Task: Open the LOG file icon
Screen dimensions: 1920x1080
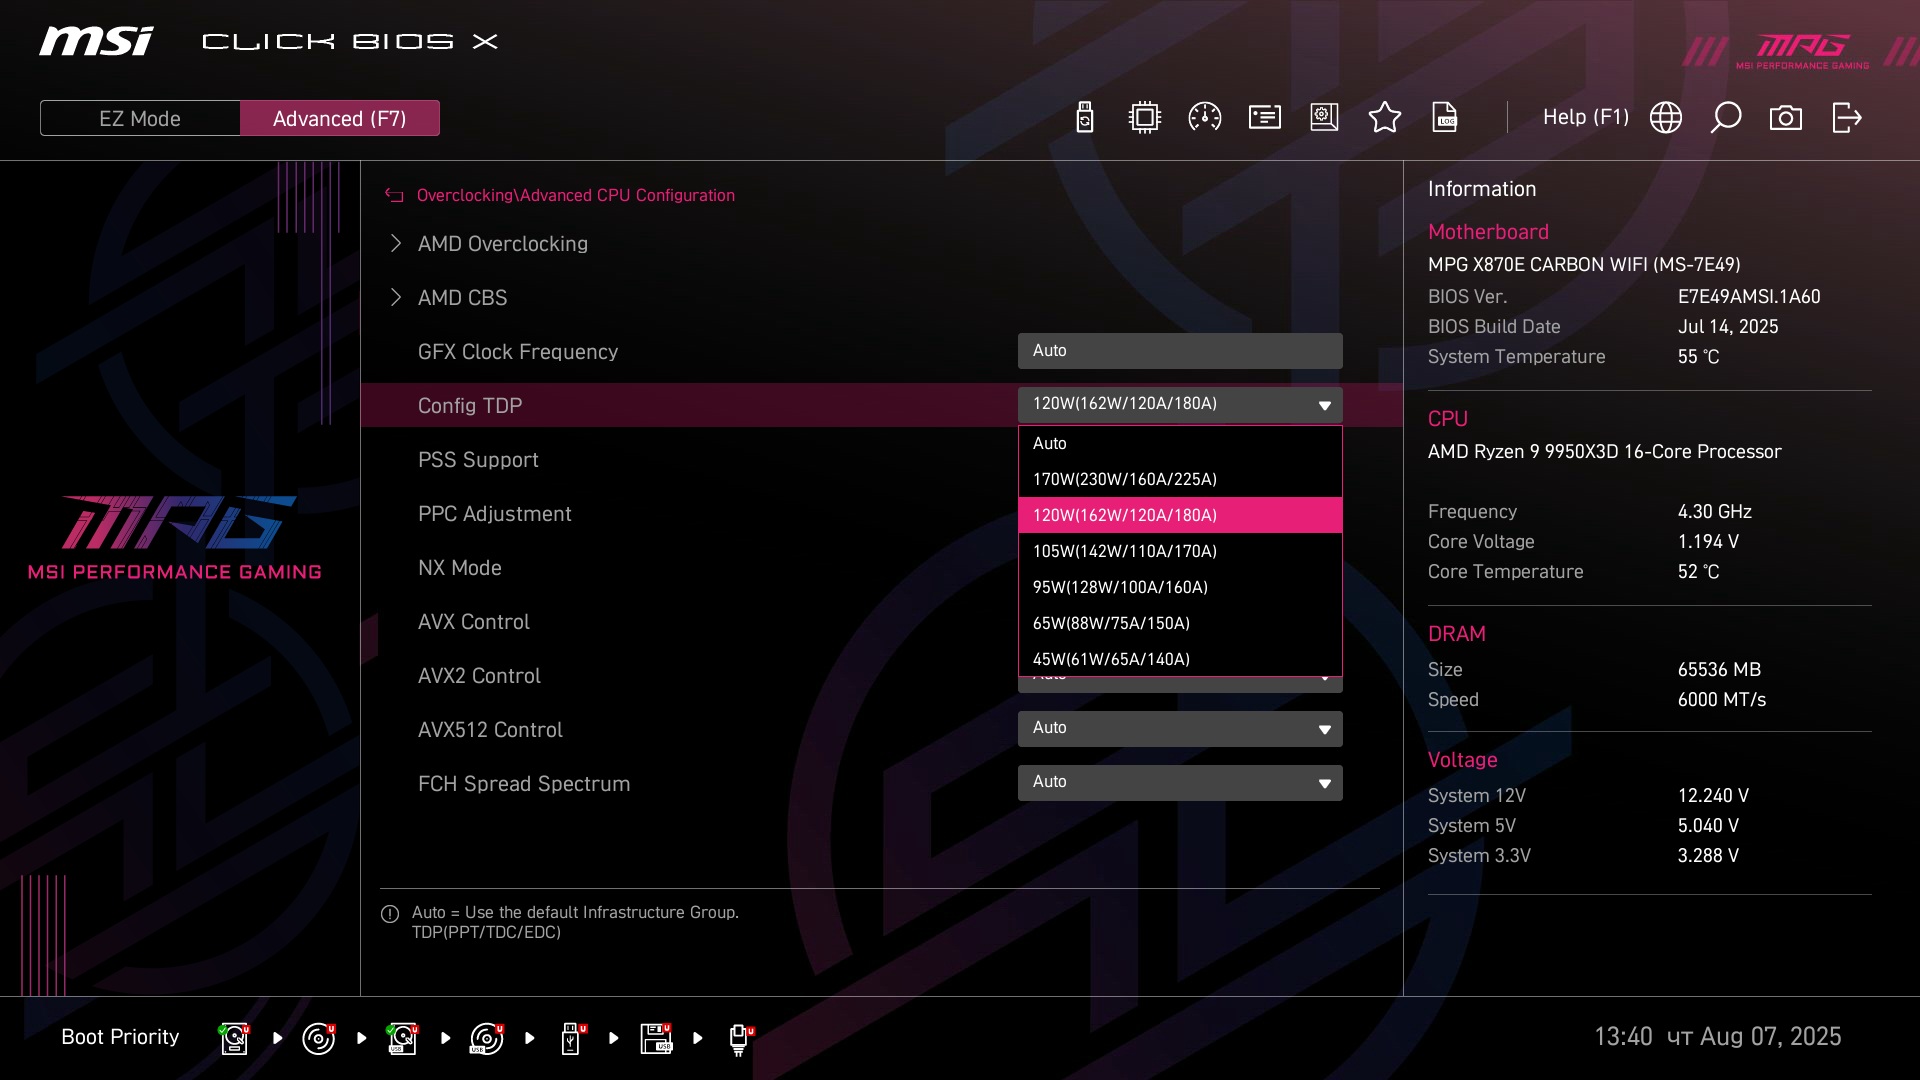Action: coord(1445,118)
